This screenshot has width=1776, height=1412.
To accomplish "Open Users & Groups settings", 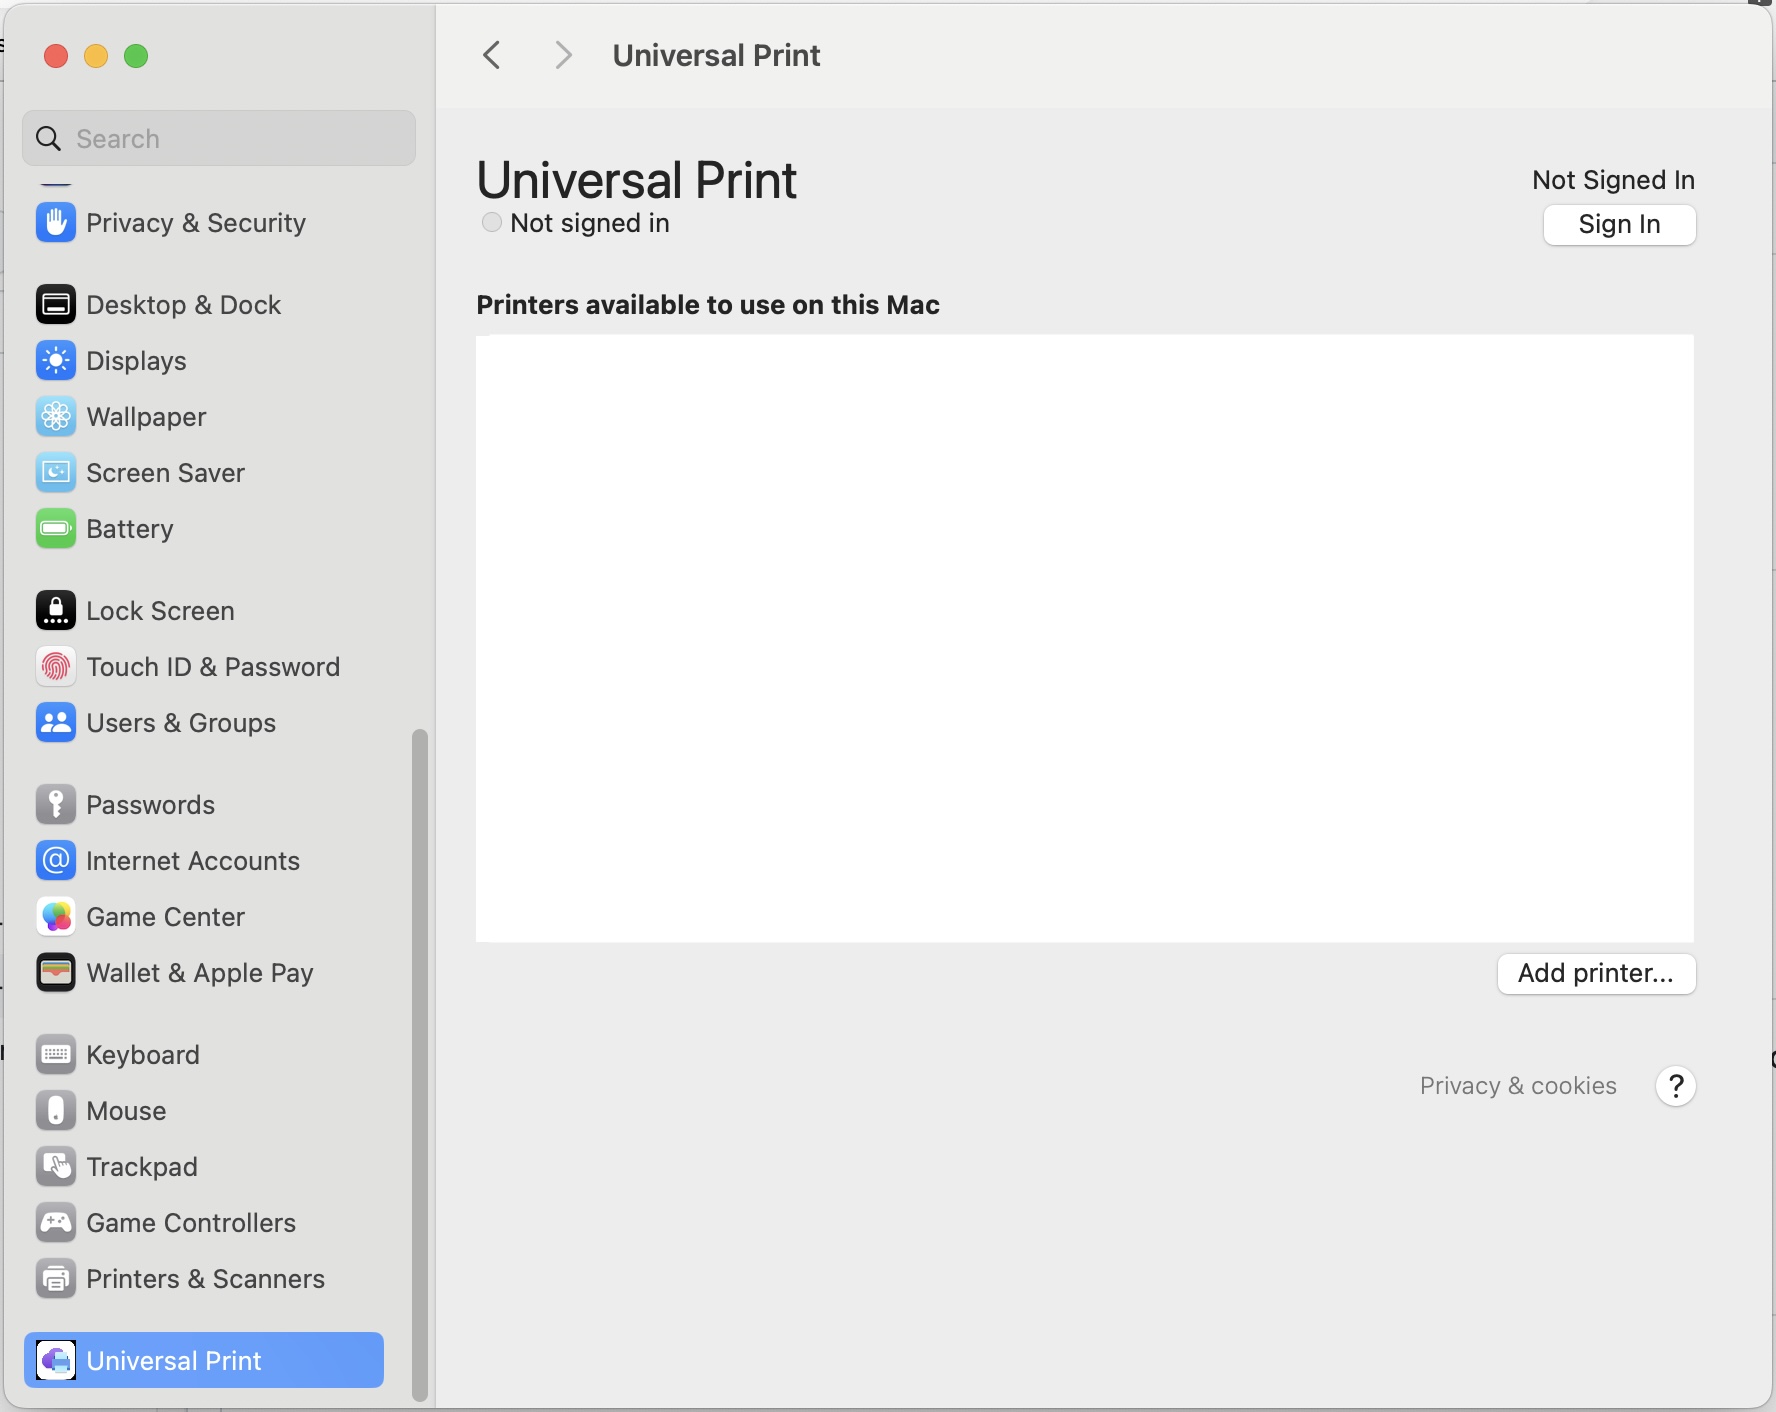I will click(181, 722).
